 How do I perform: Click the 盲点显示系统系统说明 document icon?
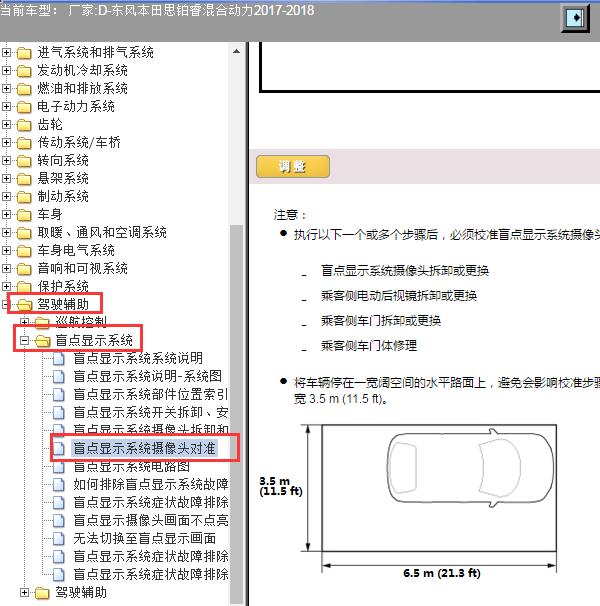[x=59, y=358]
